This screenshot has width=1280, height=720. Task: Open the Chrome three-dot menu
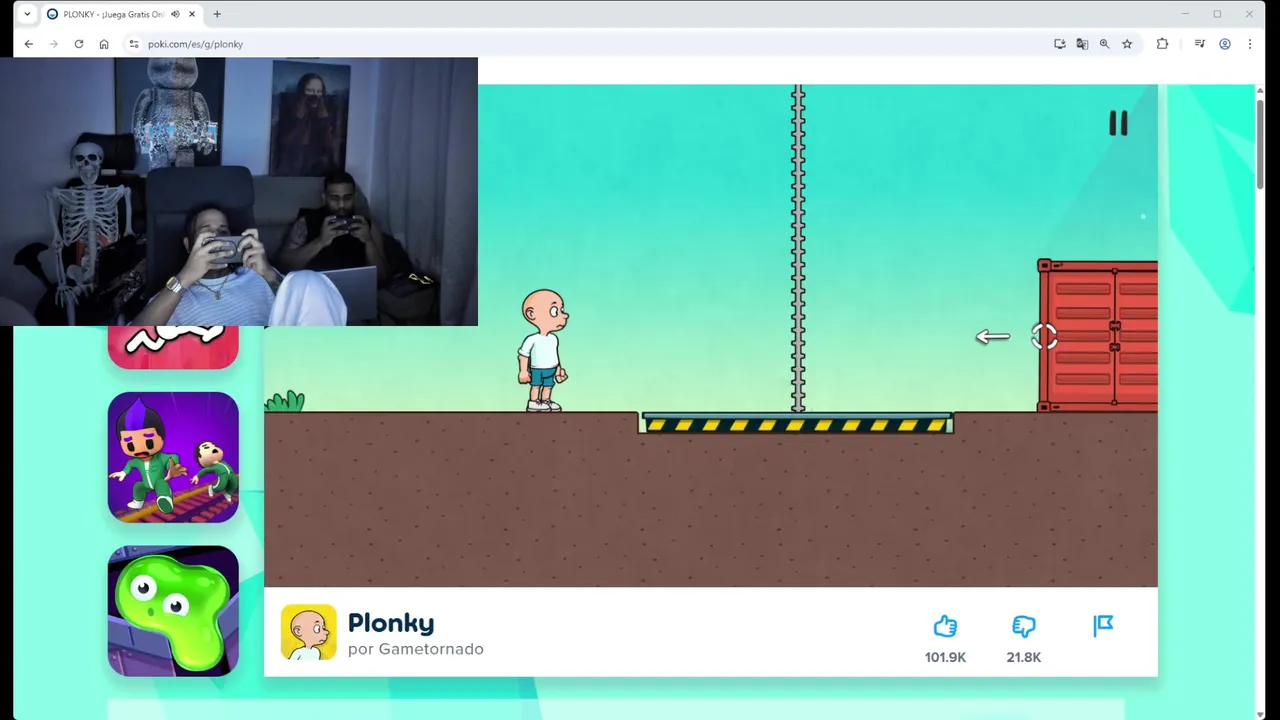click(1249, 44)
